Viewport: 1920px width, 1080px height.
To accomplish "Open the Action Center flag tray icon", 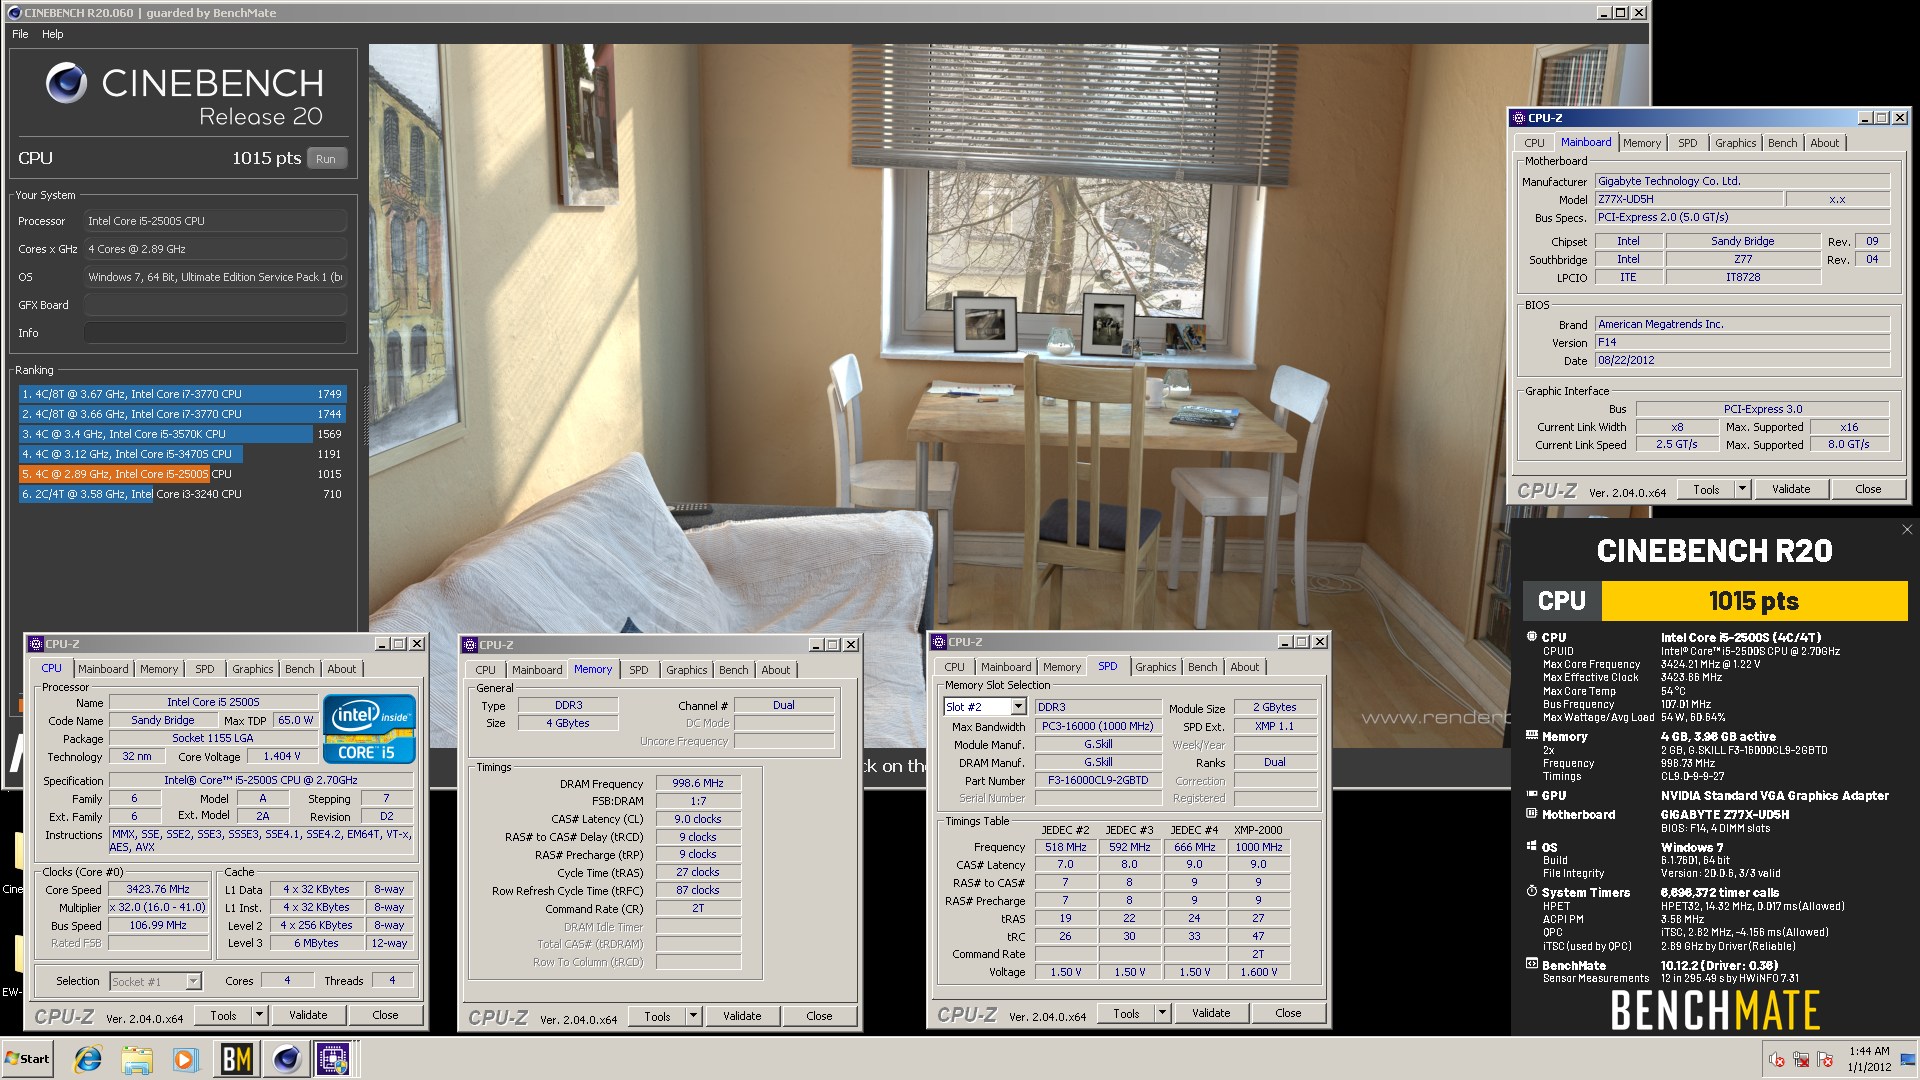I will click(1825, 1059).
